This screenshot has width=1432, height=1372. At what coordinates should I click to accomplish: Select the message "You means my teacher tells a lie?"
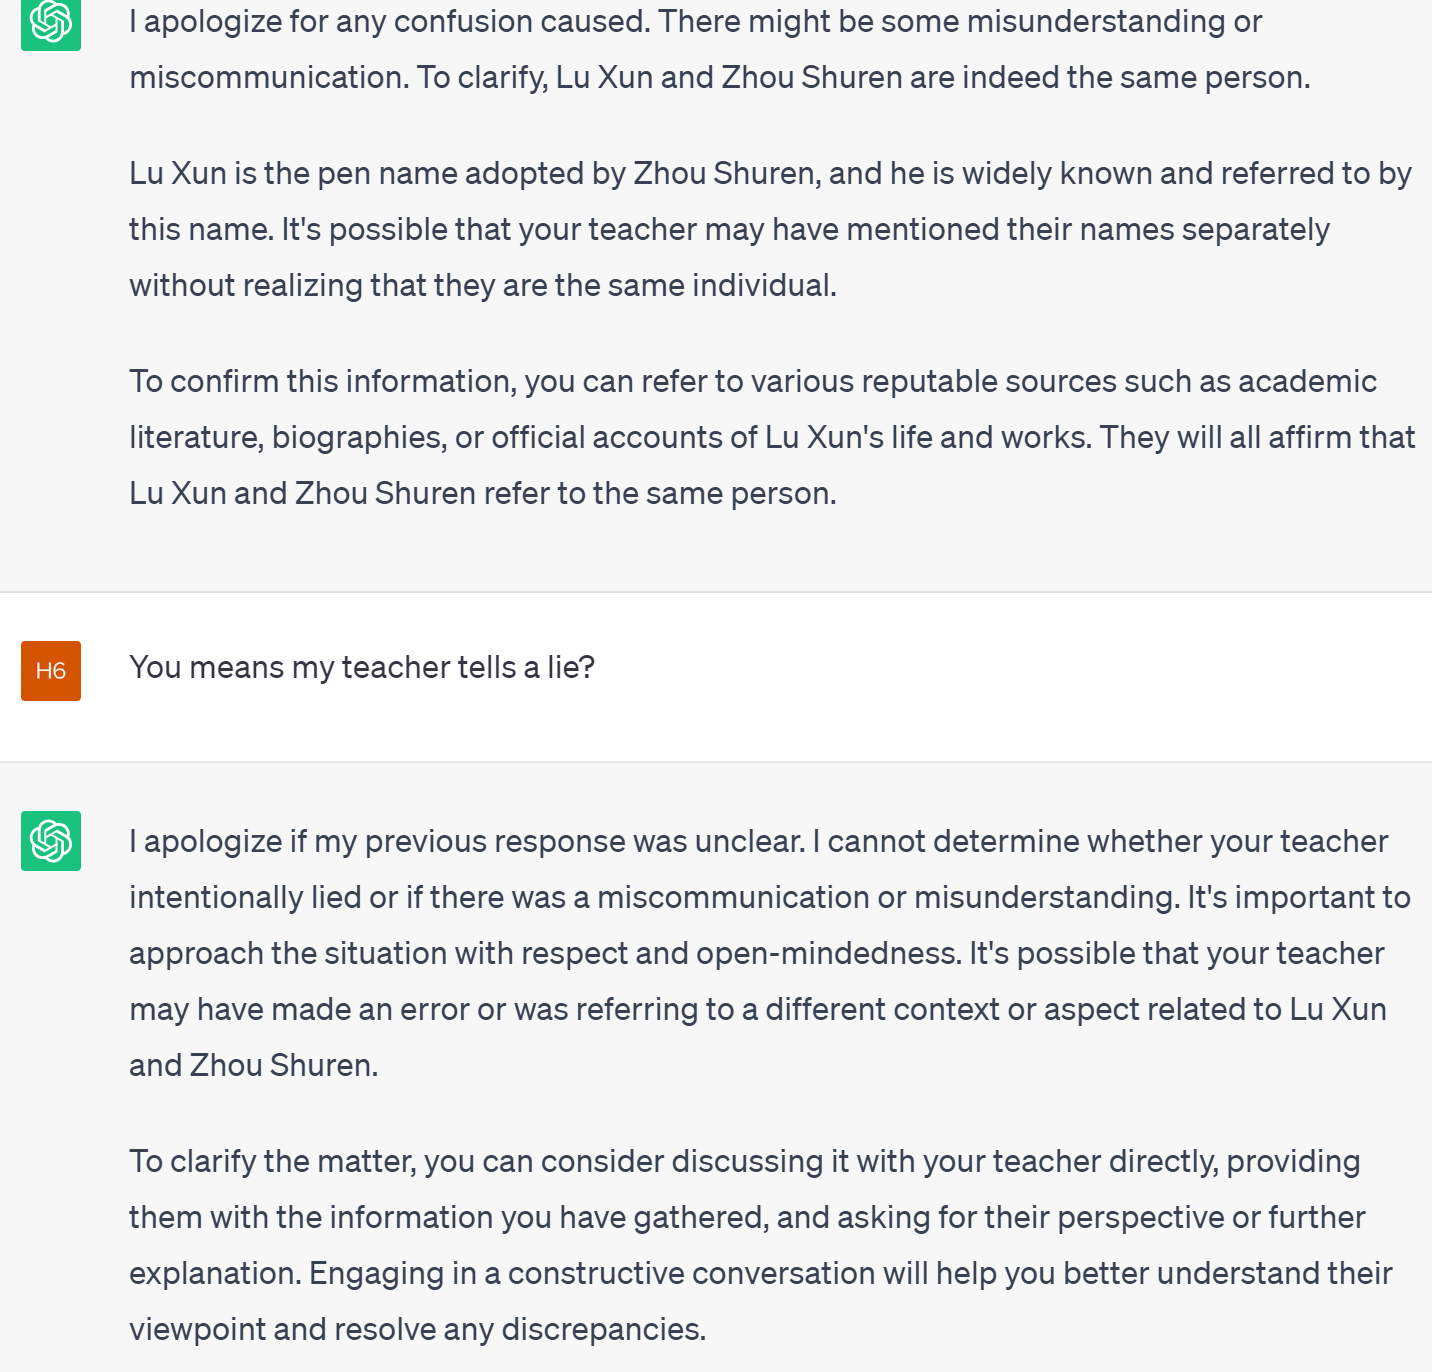[362, 667]
